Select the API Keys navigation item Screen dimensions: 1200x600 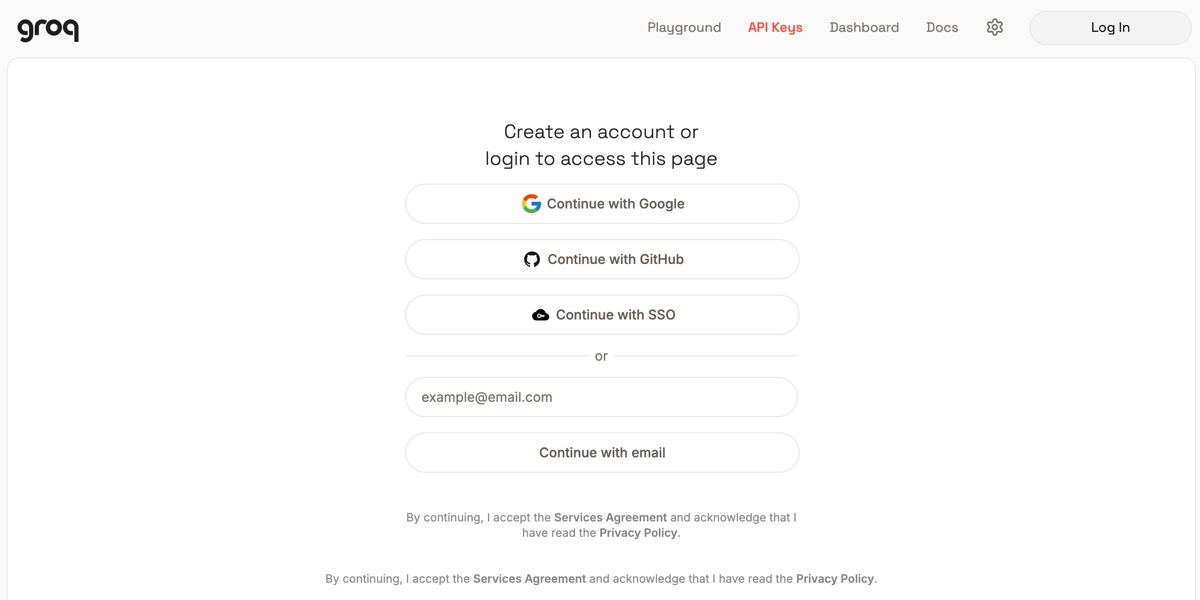click(x=775, y=27)
